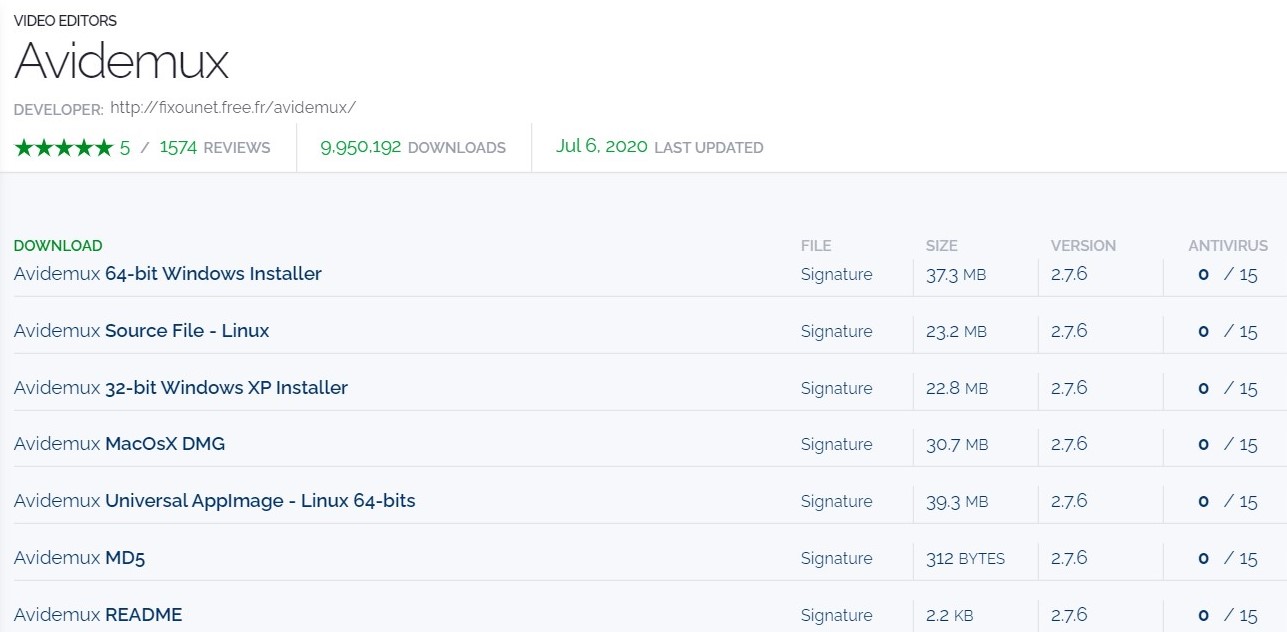
Task: Open the fixounet.free.fr developer link
Action: tap(233, 107)
